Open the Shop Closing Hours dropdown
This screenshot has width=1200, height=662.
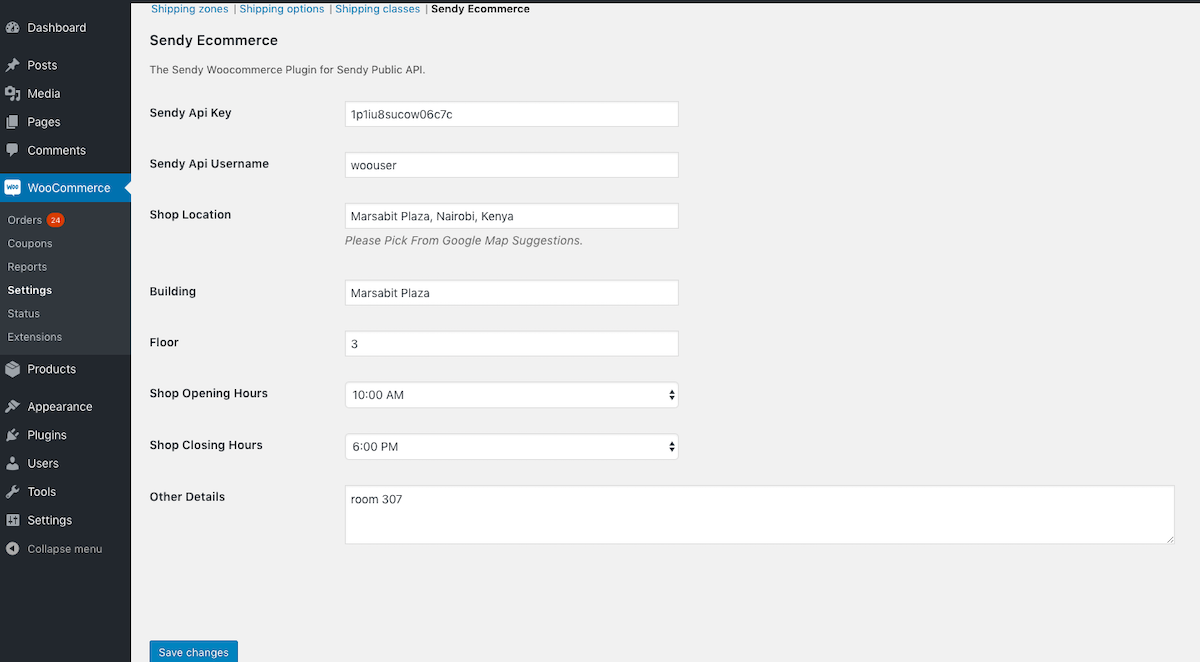(x=511, y=446)
